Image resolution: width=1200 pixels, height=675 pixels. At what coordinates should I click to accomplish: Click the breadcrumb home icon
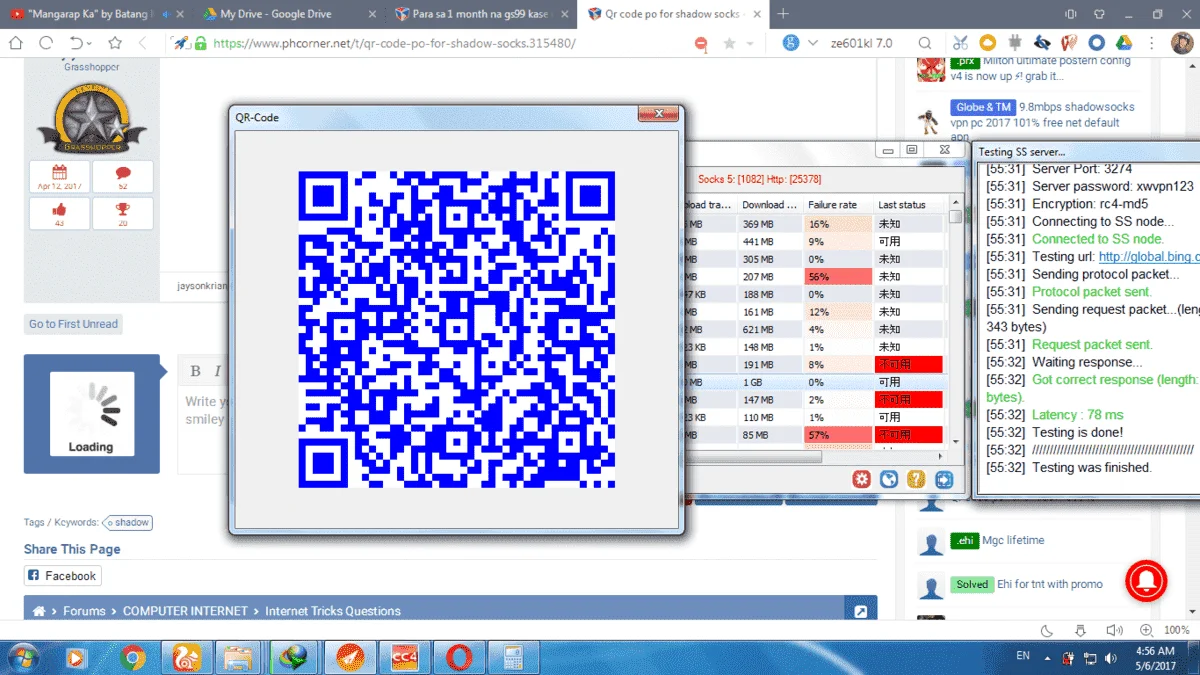39,611
